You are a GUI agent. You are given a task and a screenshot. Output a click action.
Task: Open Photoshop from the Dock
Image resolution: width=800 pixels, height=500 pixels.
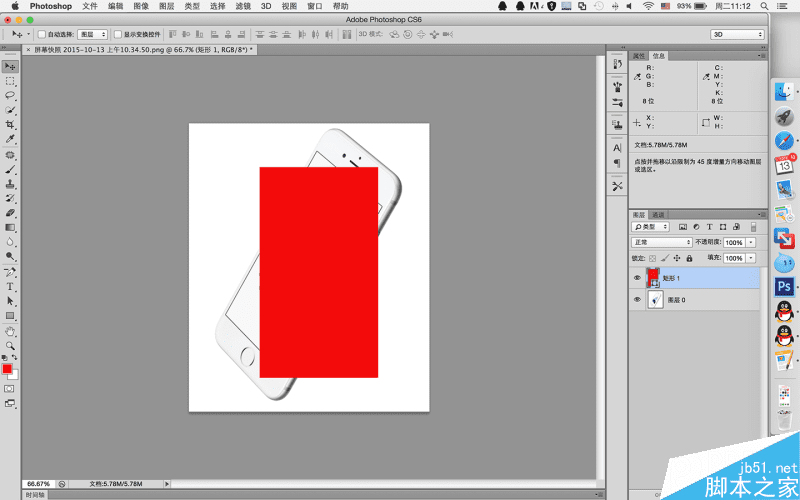785,288
